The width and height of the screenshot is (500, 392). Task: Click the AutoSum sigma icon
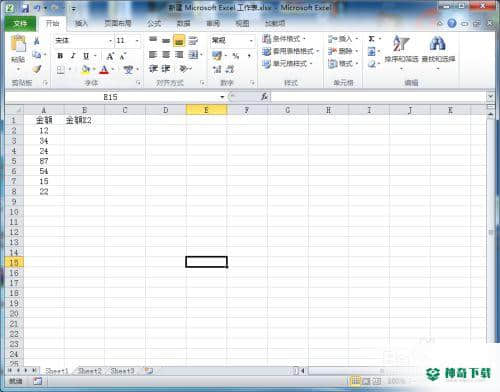click(371, 39)
